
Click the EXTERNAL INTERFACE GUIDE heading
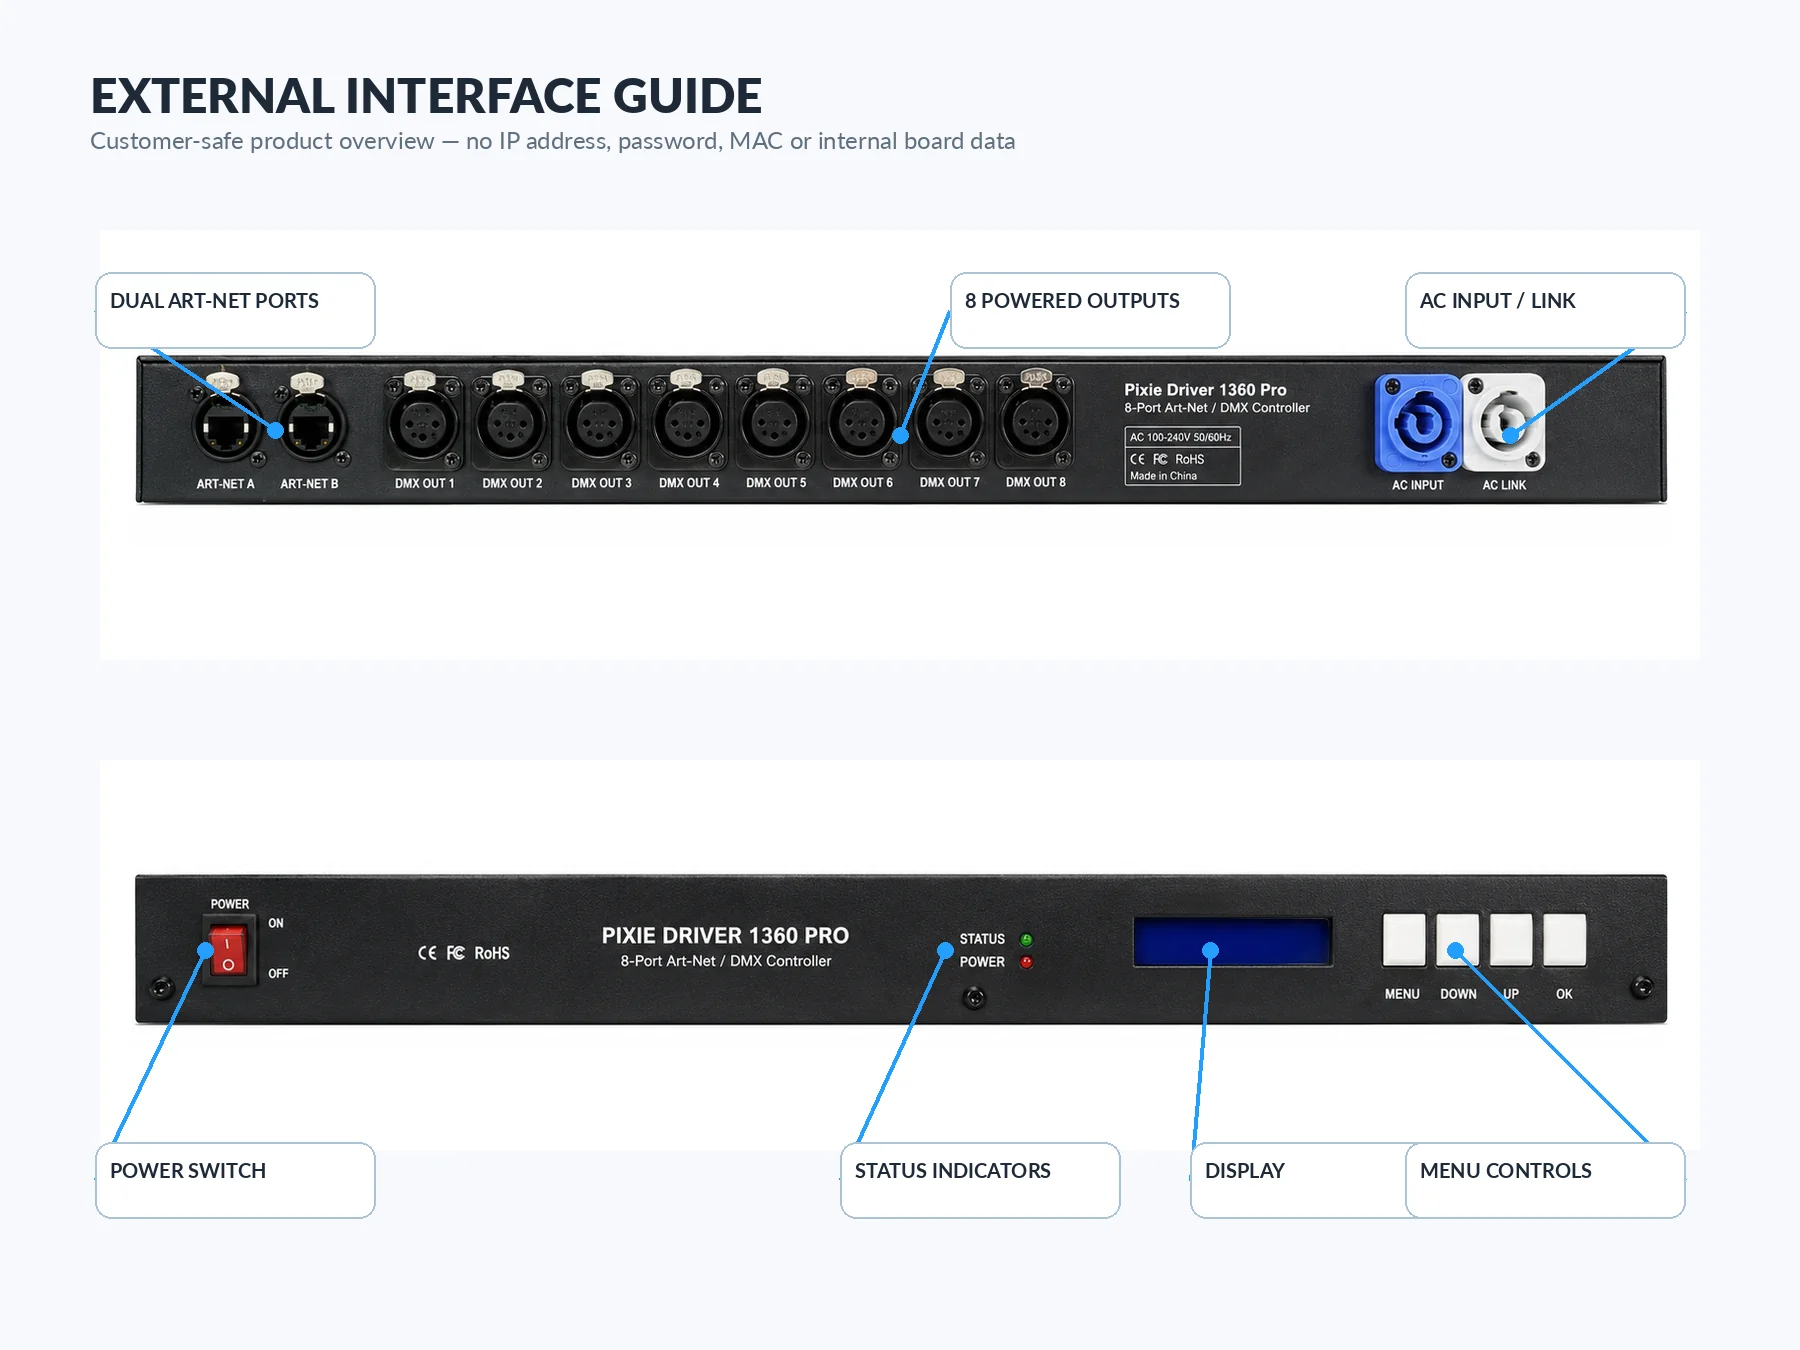[x=426, y=96]
